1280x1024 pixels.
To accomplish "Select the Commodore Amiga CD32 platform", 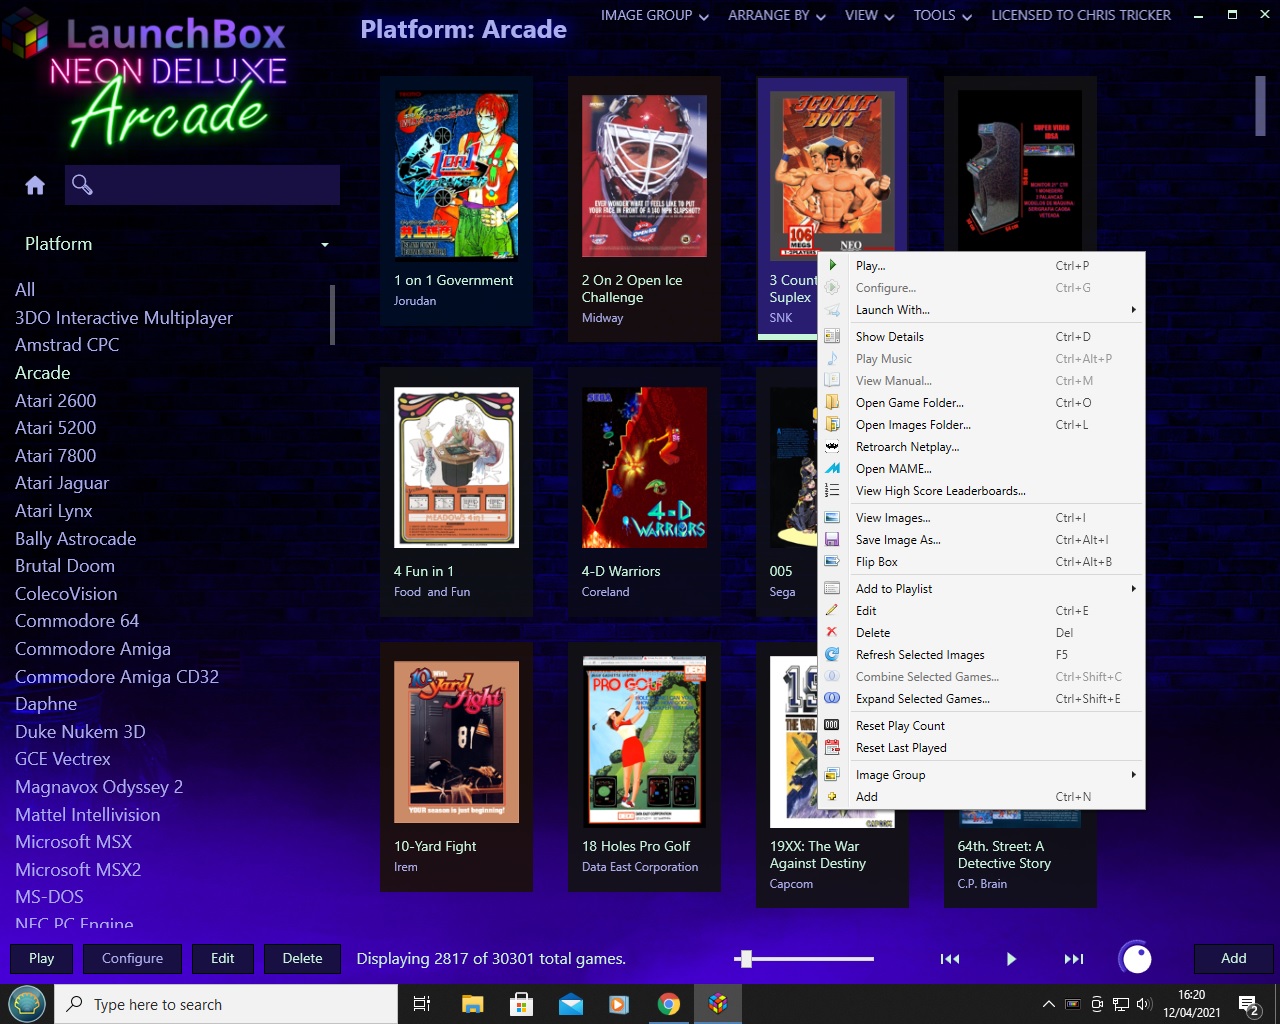I will pos(117,676).
